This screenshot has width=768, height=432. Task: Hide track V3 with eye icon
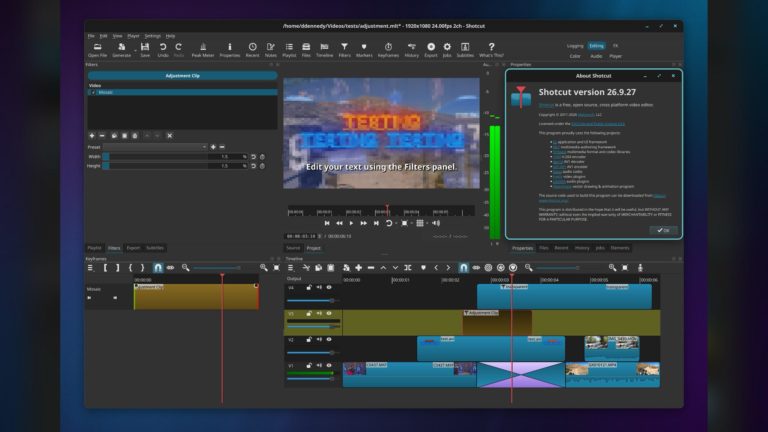pyautogui.click(x=329, y=313)
